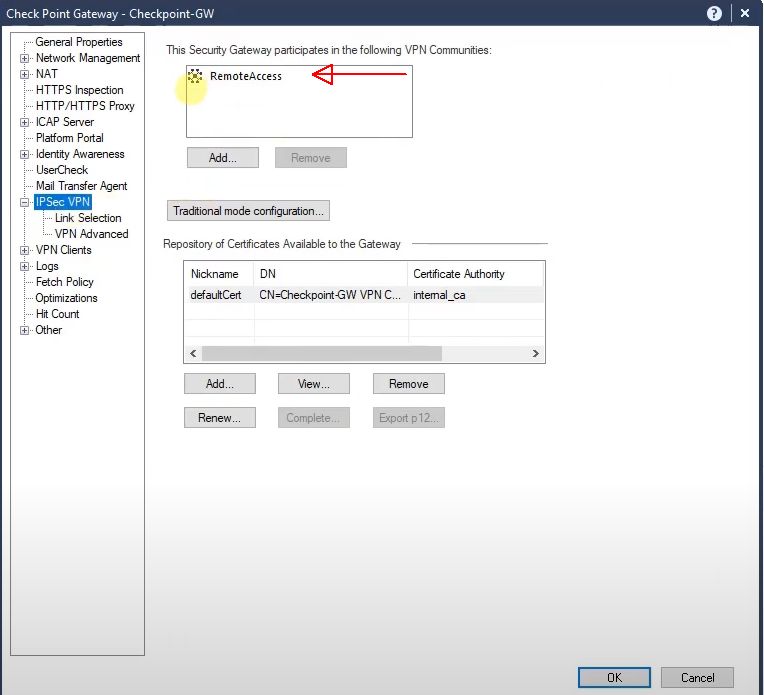Expand the NAT tree node
This screenshot has width=764, height=695.
point(24,74)
